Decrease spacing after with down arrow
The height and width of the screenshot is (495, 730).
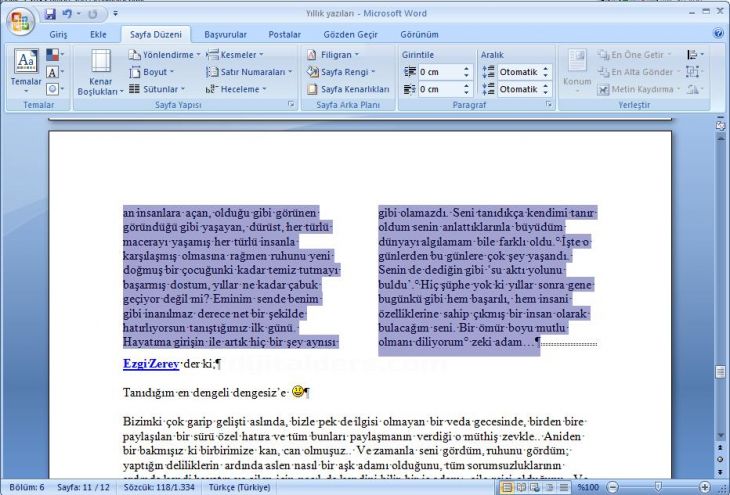[x=546, y=93]
